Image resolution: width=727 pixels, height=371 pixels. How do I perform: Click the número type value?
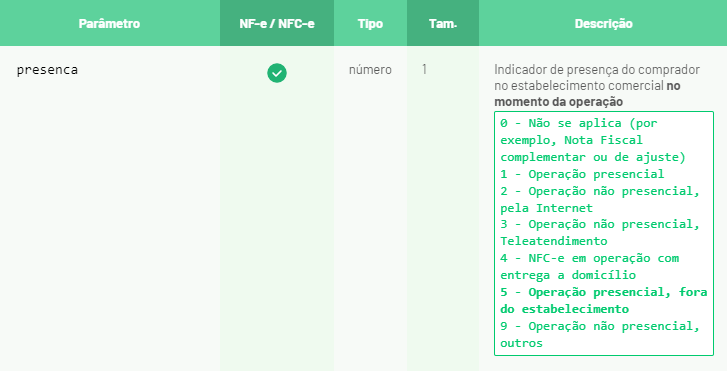pos(370,70)
